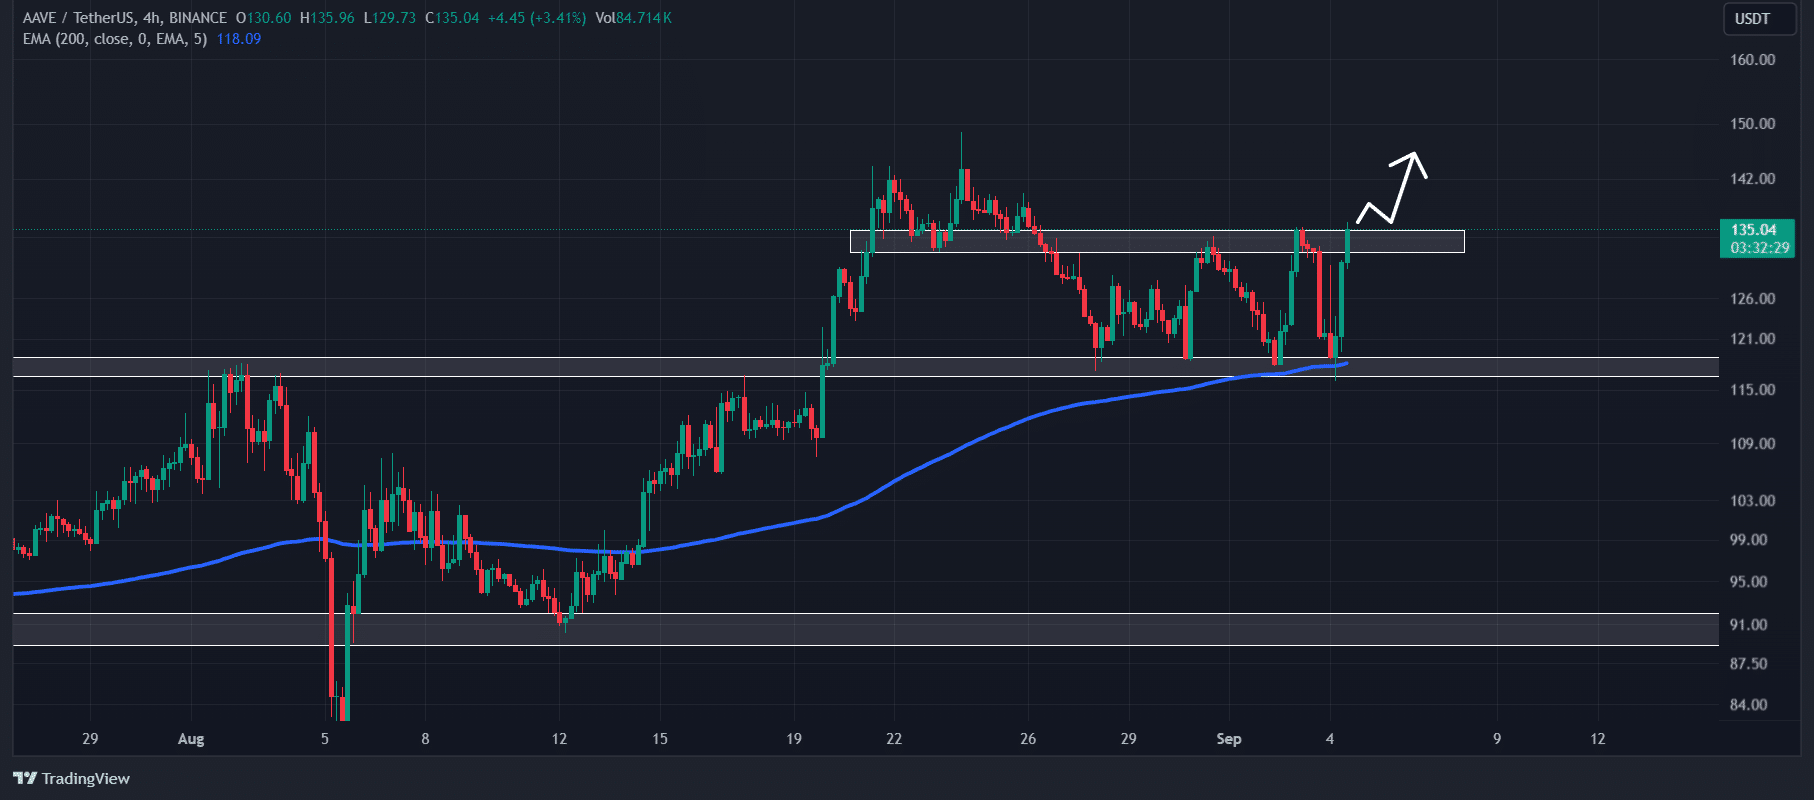Click the 150.00 price axis label
This screenshot has height=800, width=1814.
coord(1753,124)
